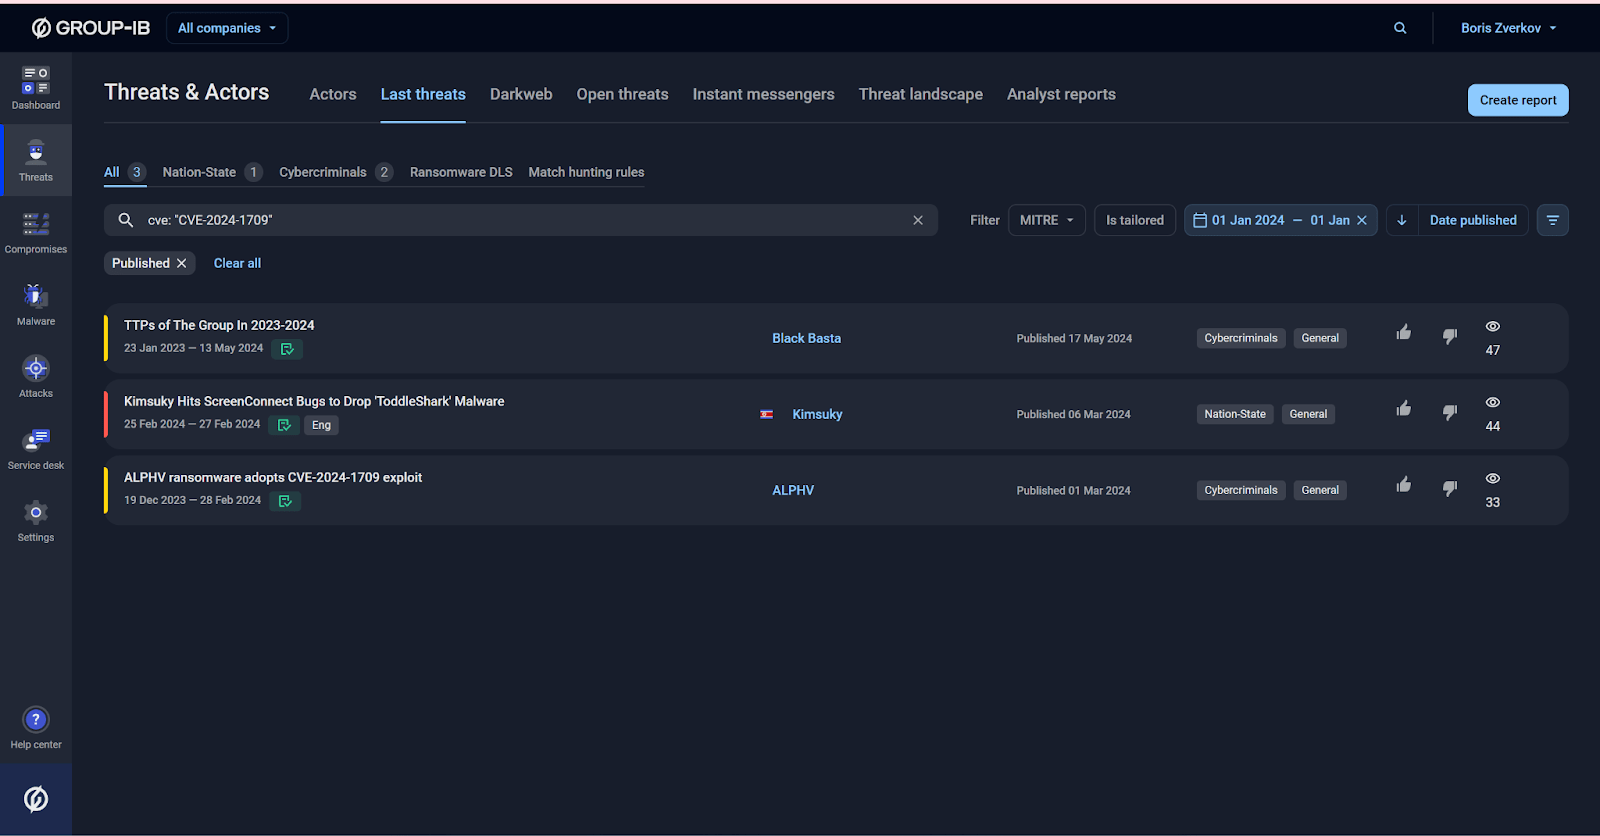The height and width of the screenshot is (836, 1600).
Task: Open ALPHV ransomware adopts CVE-2024-1709 threat
Action: pyautogui.click(x=273, y=477)
